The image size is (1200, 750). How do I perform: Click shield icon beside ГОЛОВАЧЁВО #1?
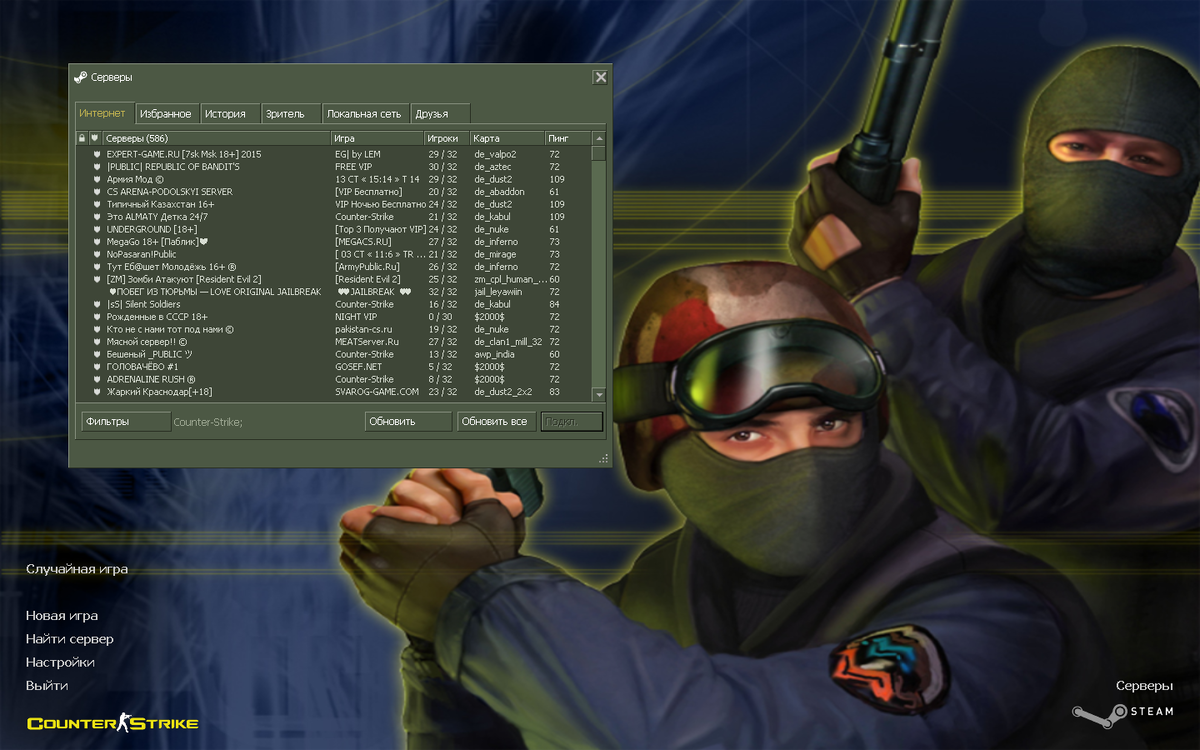98,367
